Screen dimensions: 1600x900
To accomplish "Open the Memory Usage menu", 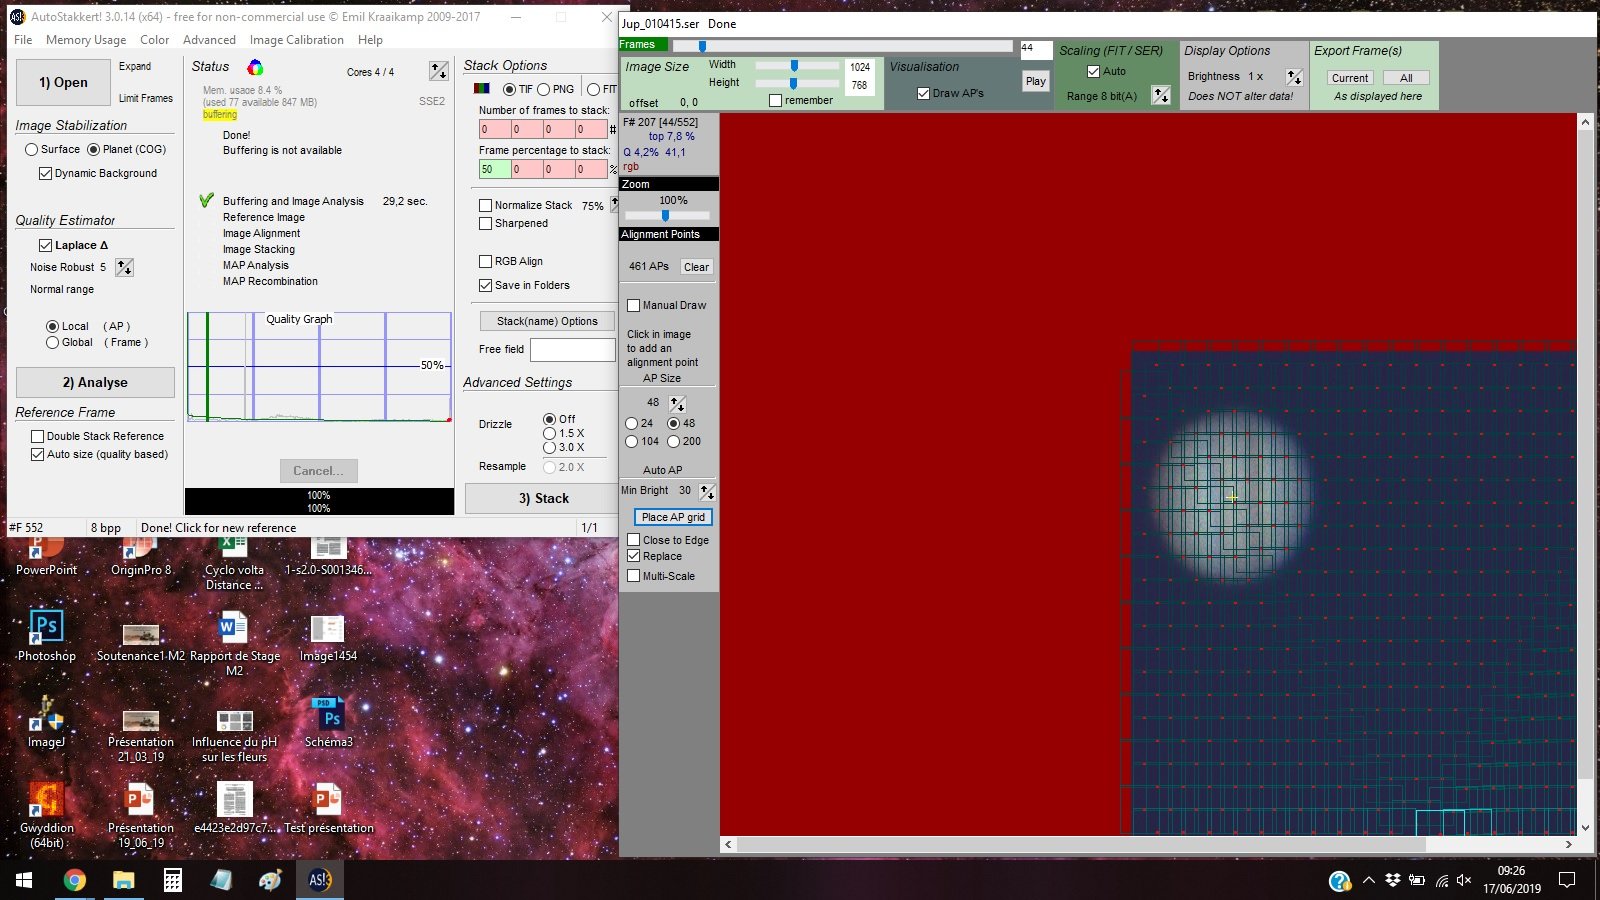I will point(86,40).
